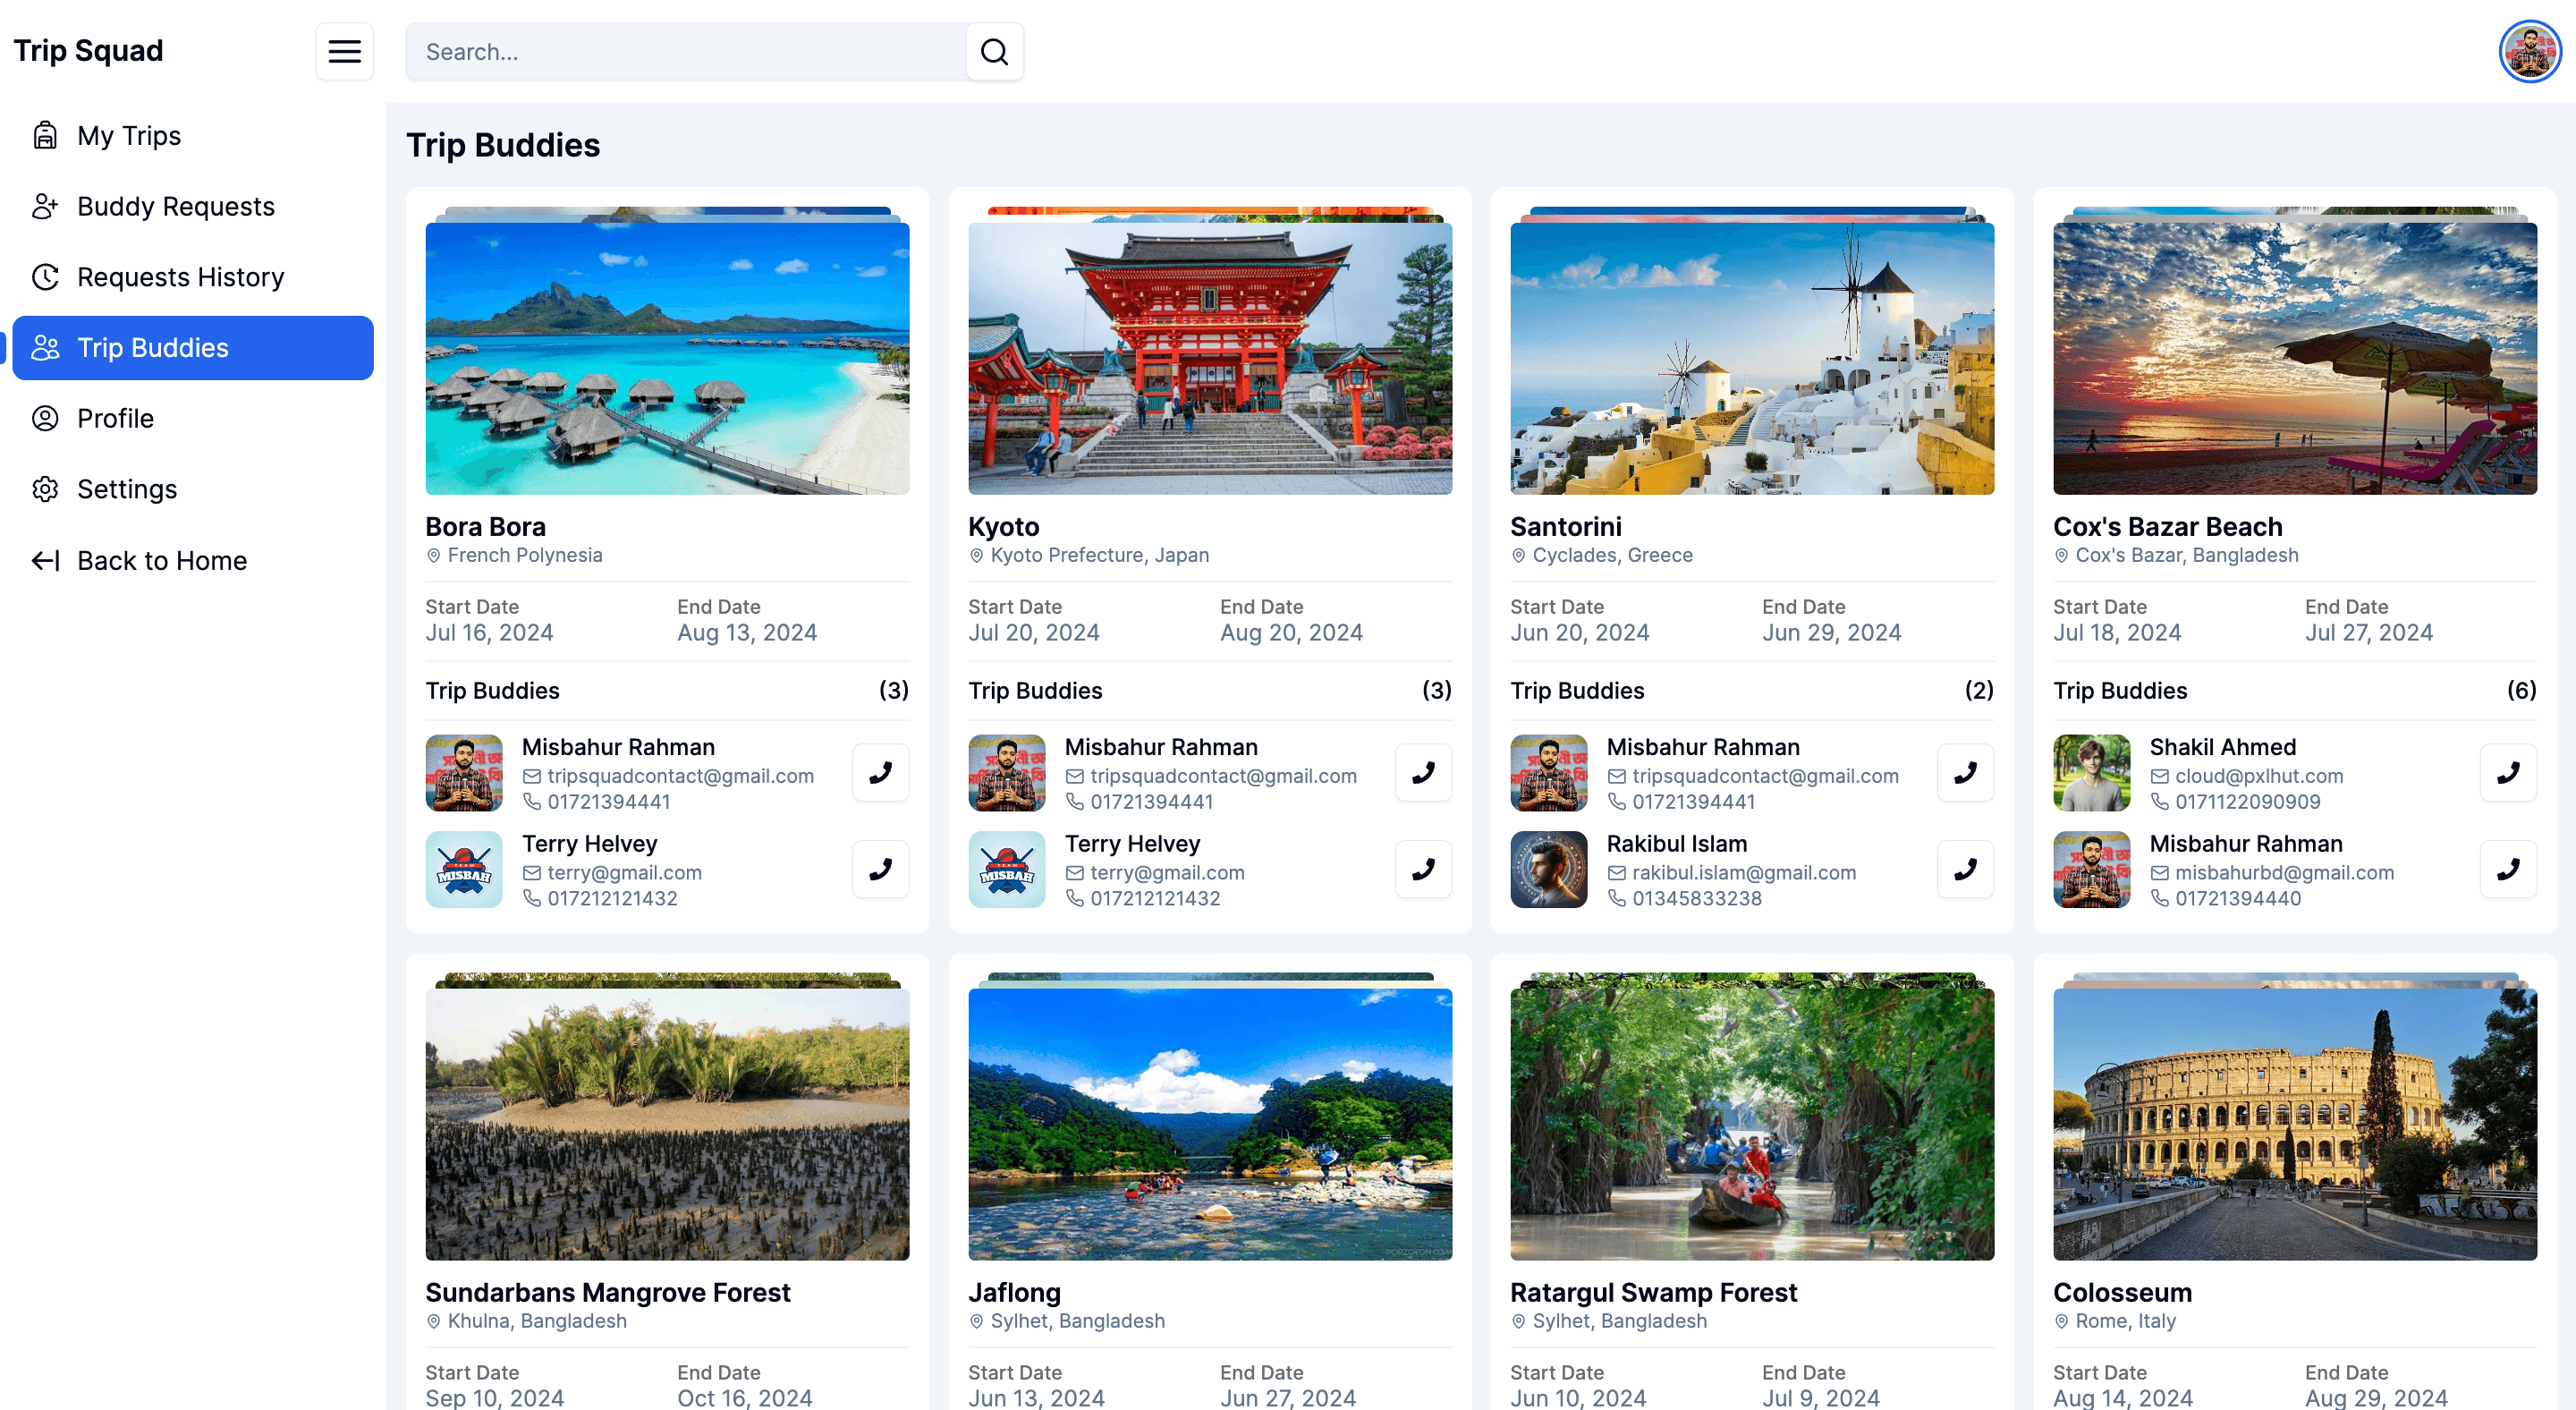Open the user avatar profile menu
The image size is (2576, 1410).
click(2530, 51)
